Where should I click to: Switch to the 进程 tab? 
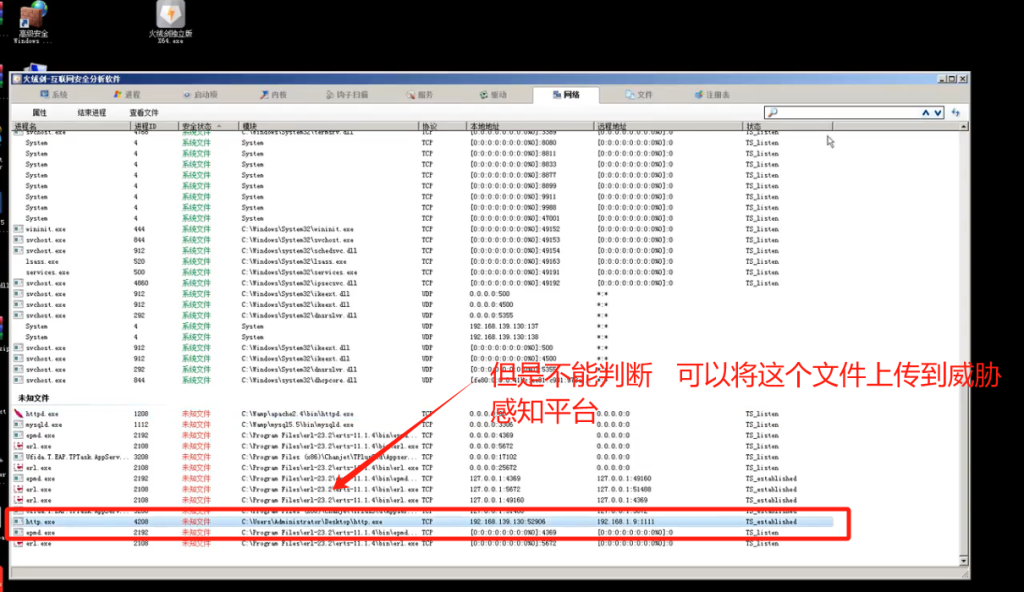tap(127, 95)
